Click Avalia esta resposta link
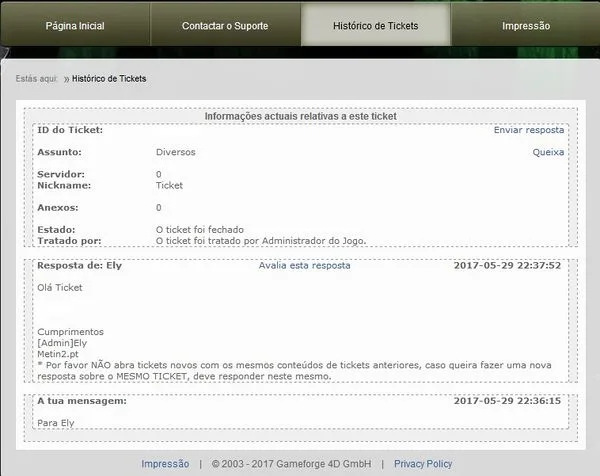600x476 pixels. [x=304, y=266]
